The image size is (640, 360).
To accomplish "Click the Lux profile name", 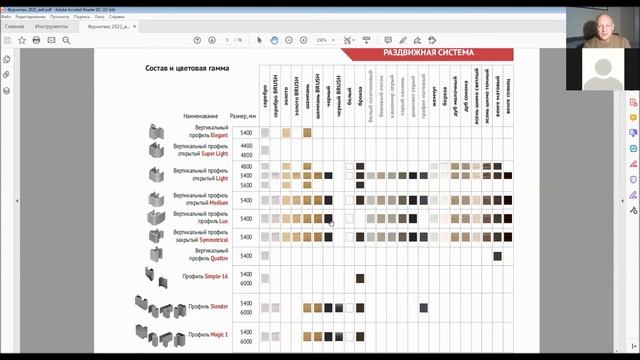I will click(223, 221).
